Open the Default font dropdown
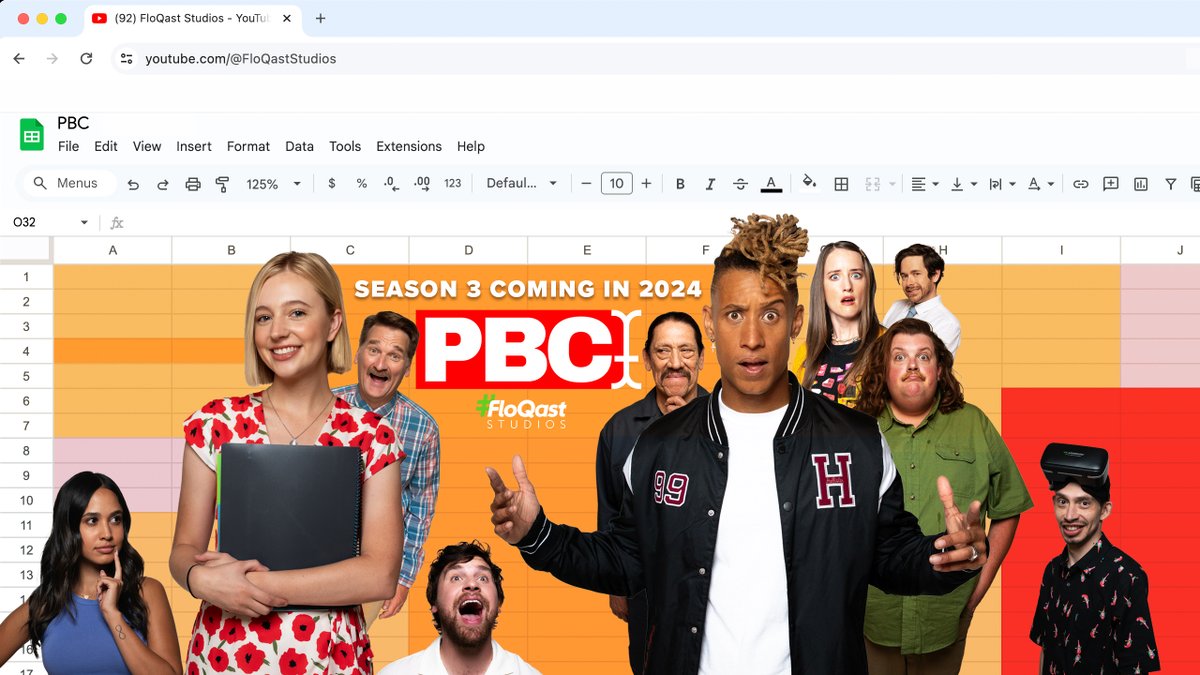 pos(521,184)
